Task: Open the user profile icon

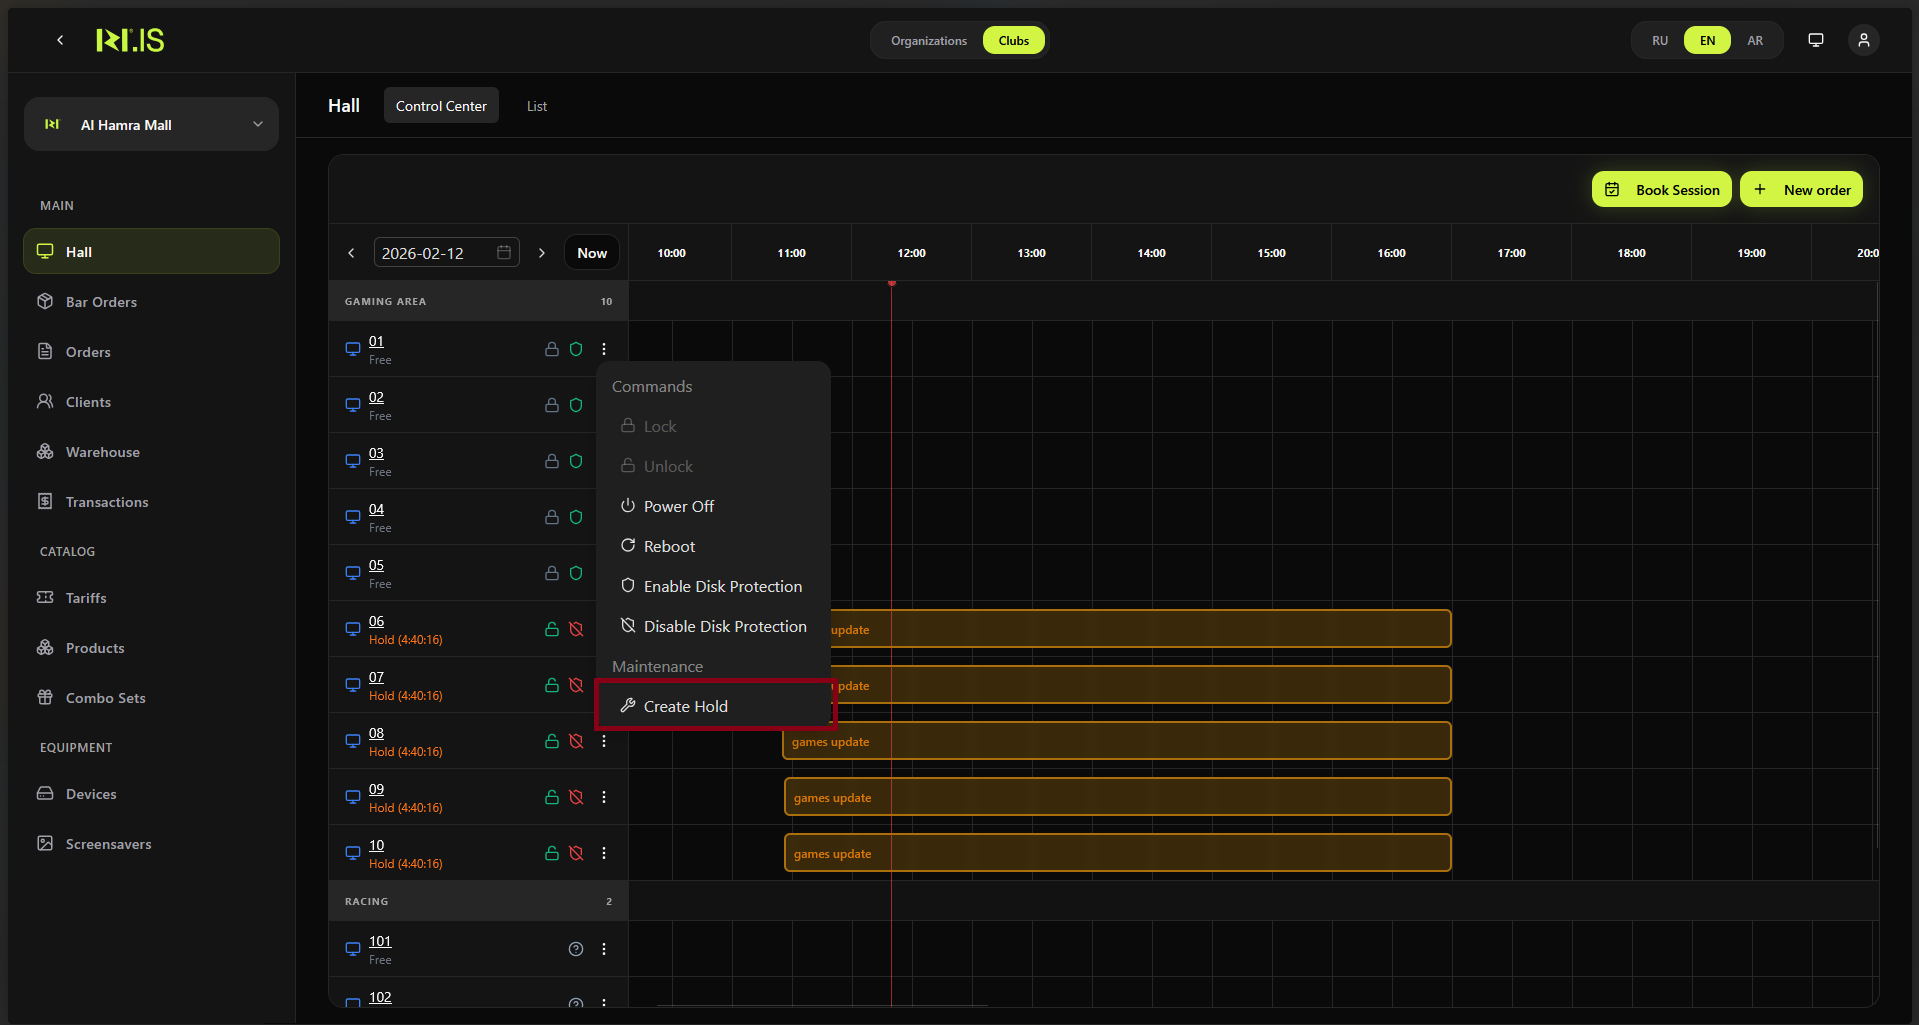Action: [1863, 40]
